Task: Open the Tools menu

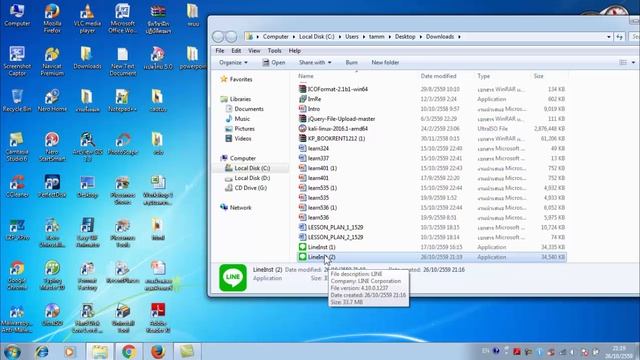Action: [274, 51]
